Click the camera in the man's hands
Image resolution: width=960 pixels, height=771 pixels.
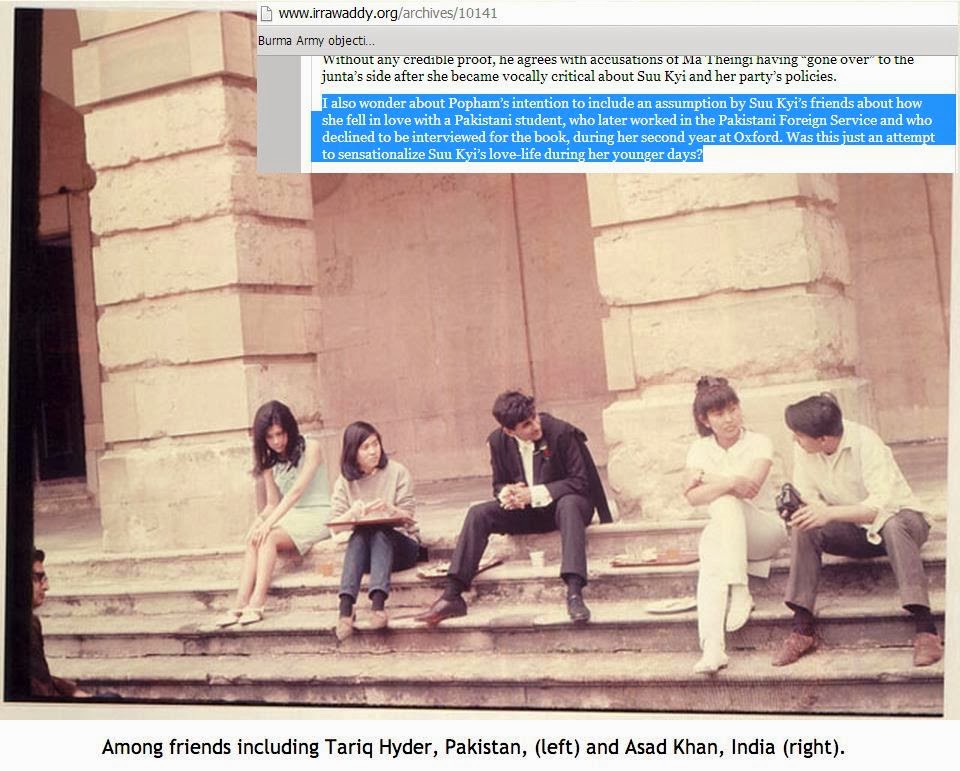[x=788, y=501]
